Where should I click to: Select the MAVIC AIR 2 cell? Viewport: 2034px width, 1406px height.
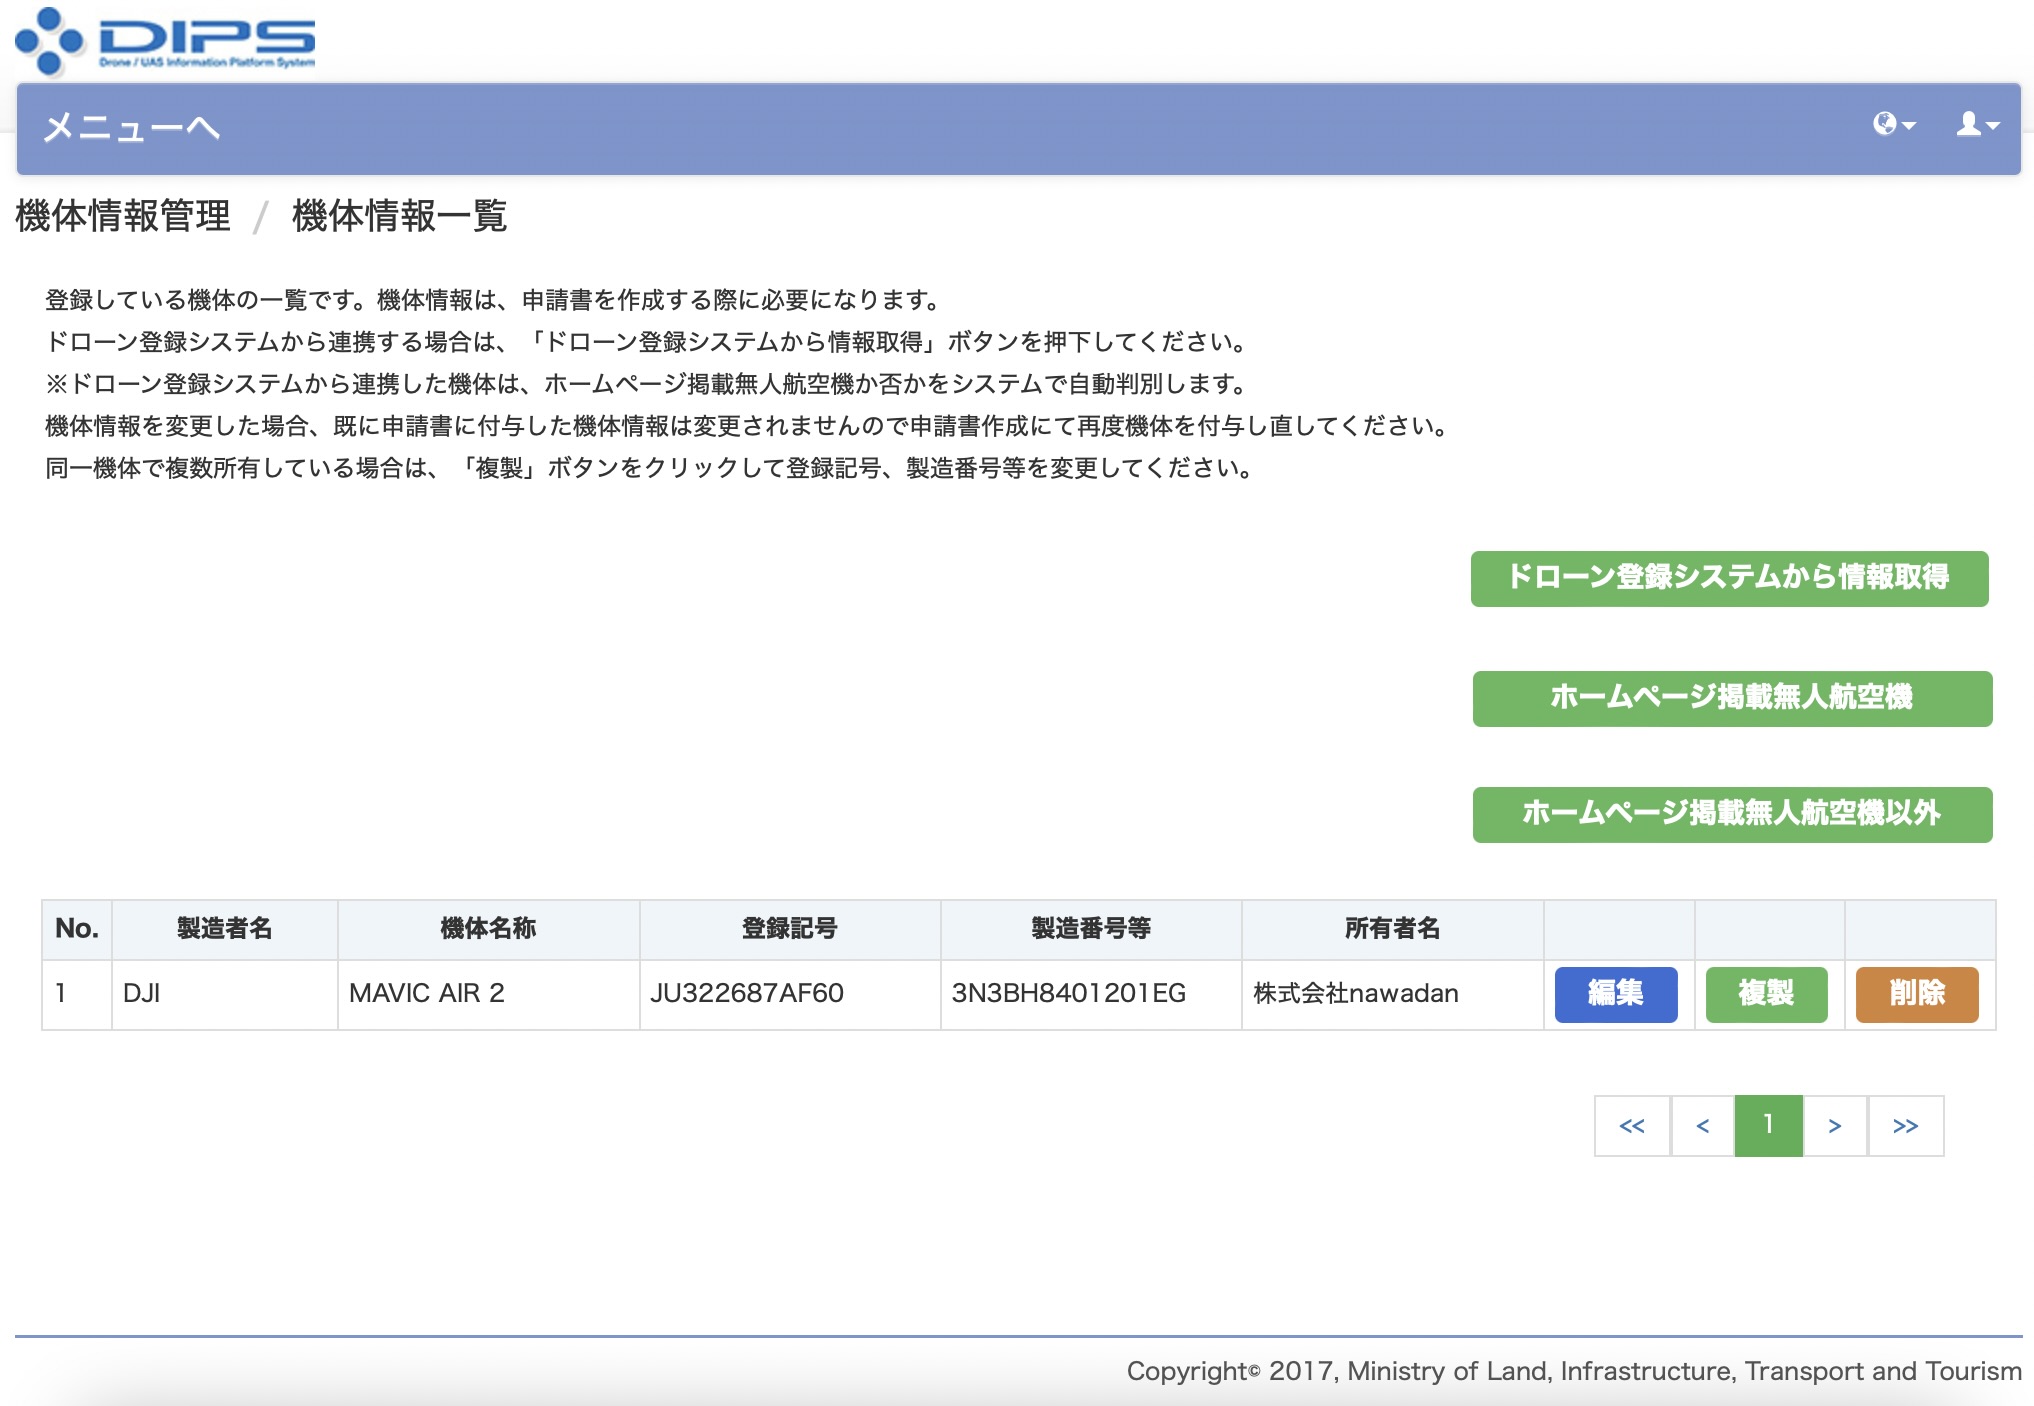pos(489,994)
